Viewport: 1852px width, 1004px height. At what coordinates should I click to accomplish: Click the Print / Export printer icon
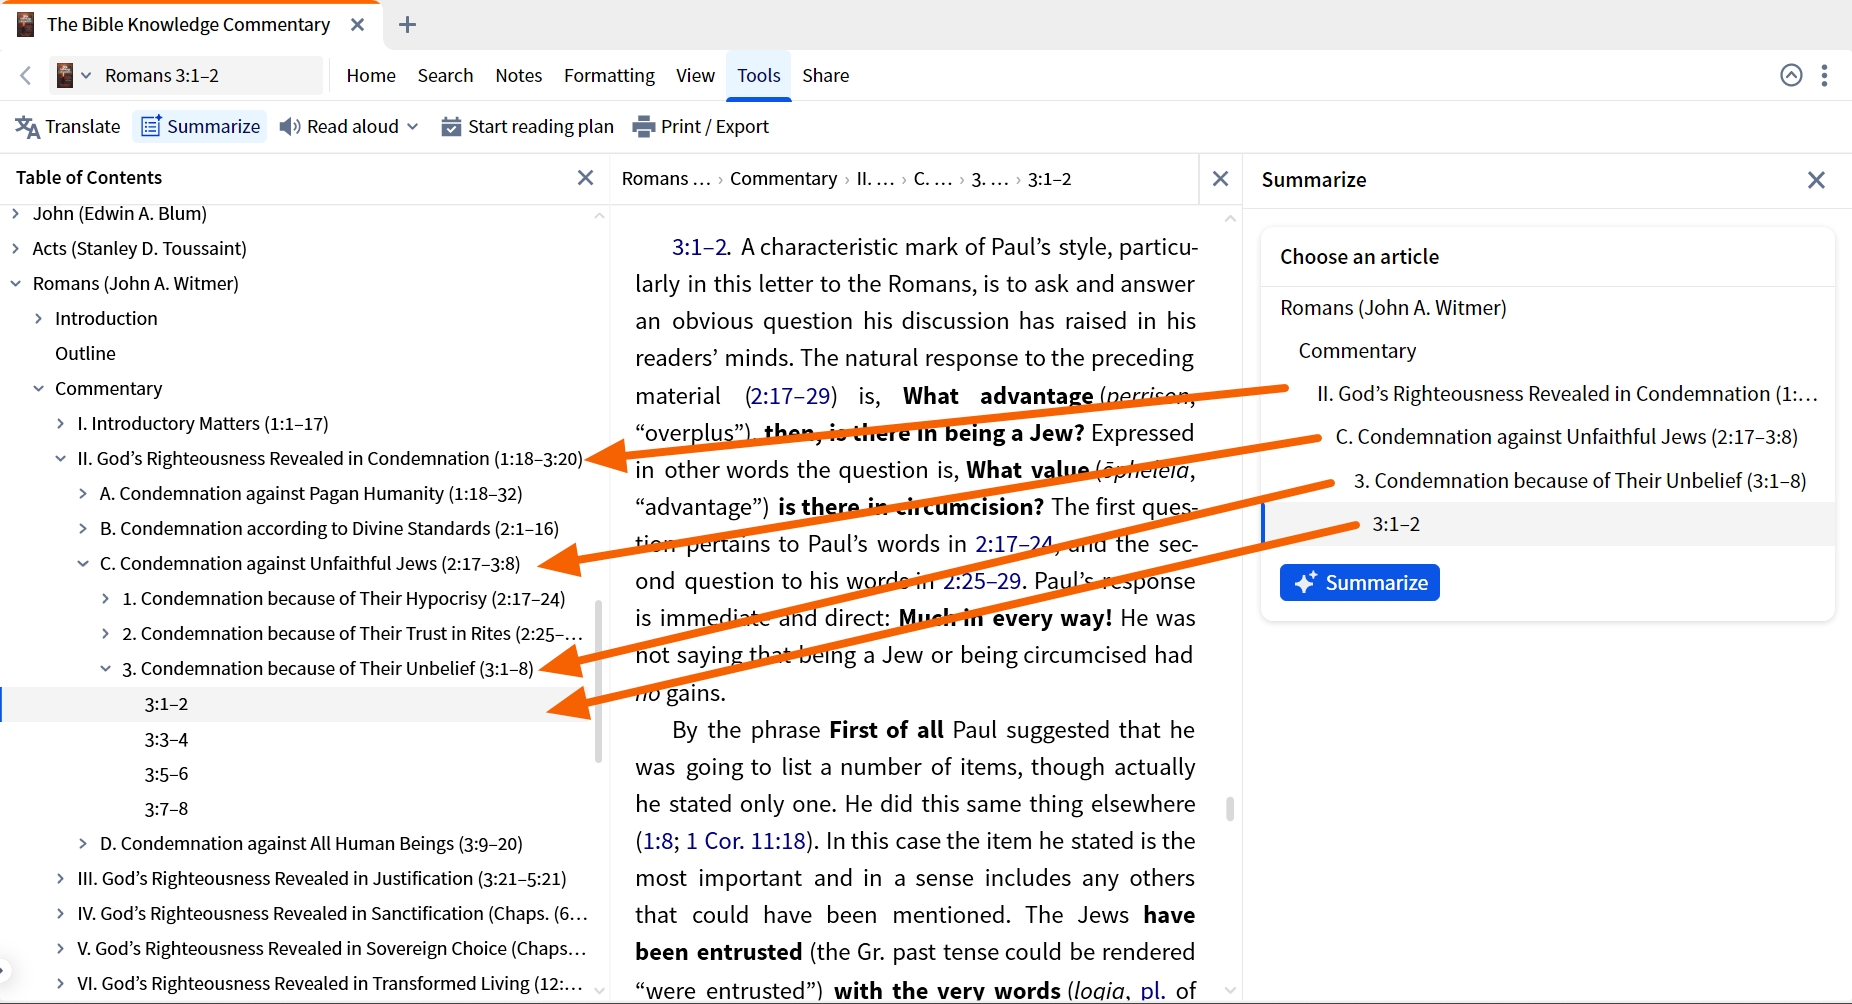tap(644, 127)
